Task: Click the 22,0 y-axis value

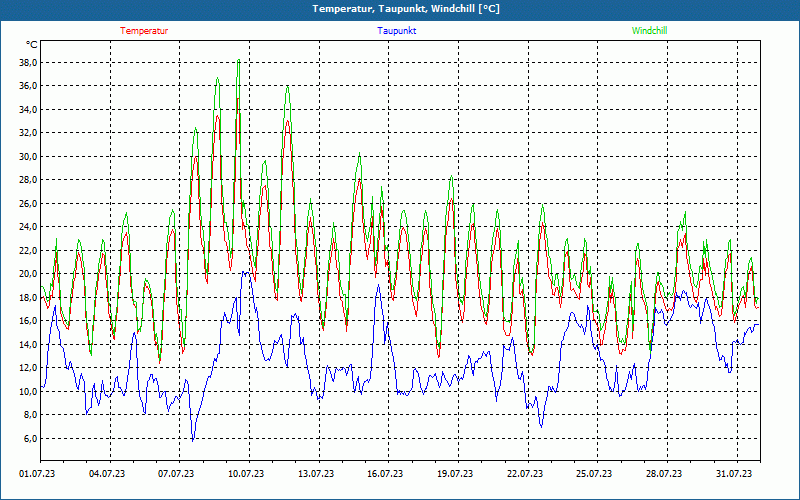Action: (x=29, y=251)
